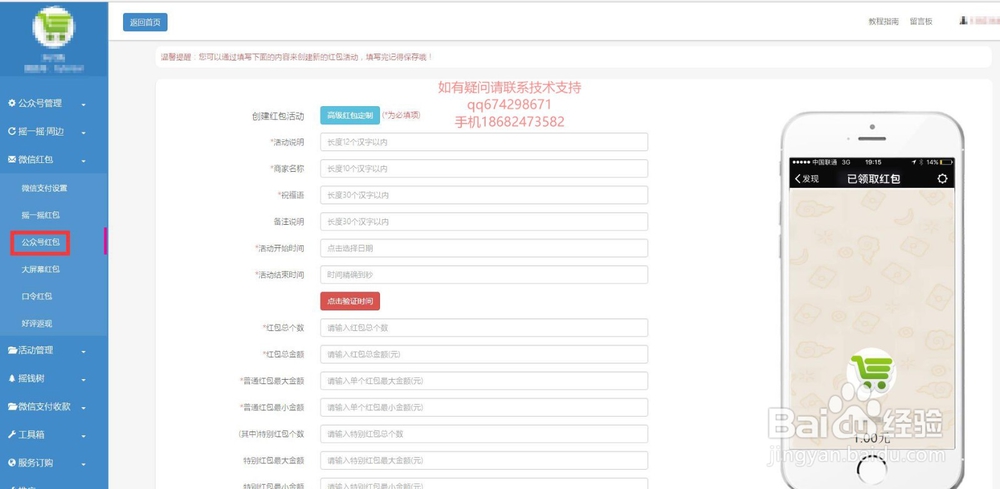Focus the 普通红包最小金额 input field
Screen dimensions: 1000x489
click(483, 407)
